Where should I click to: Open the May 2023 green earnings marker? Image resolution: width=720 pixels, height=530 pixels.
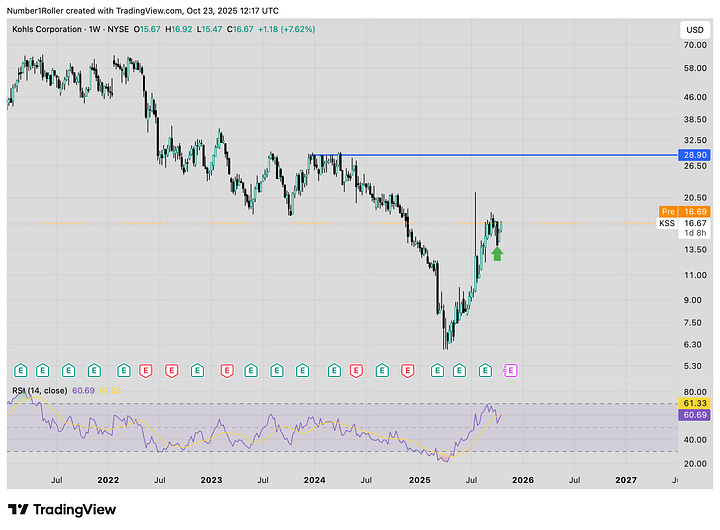251,370
